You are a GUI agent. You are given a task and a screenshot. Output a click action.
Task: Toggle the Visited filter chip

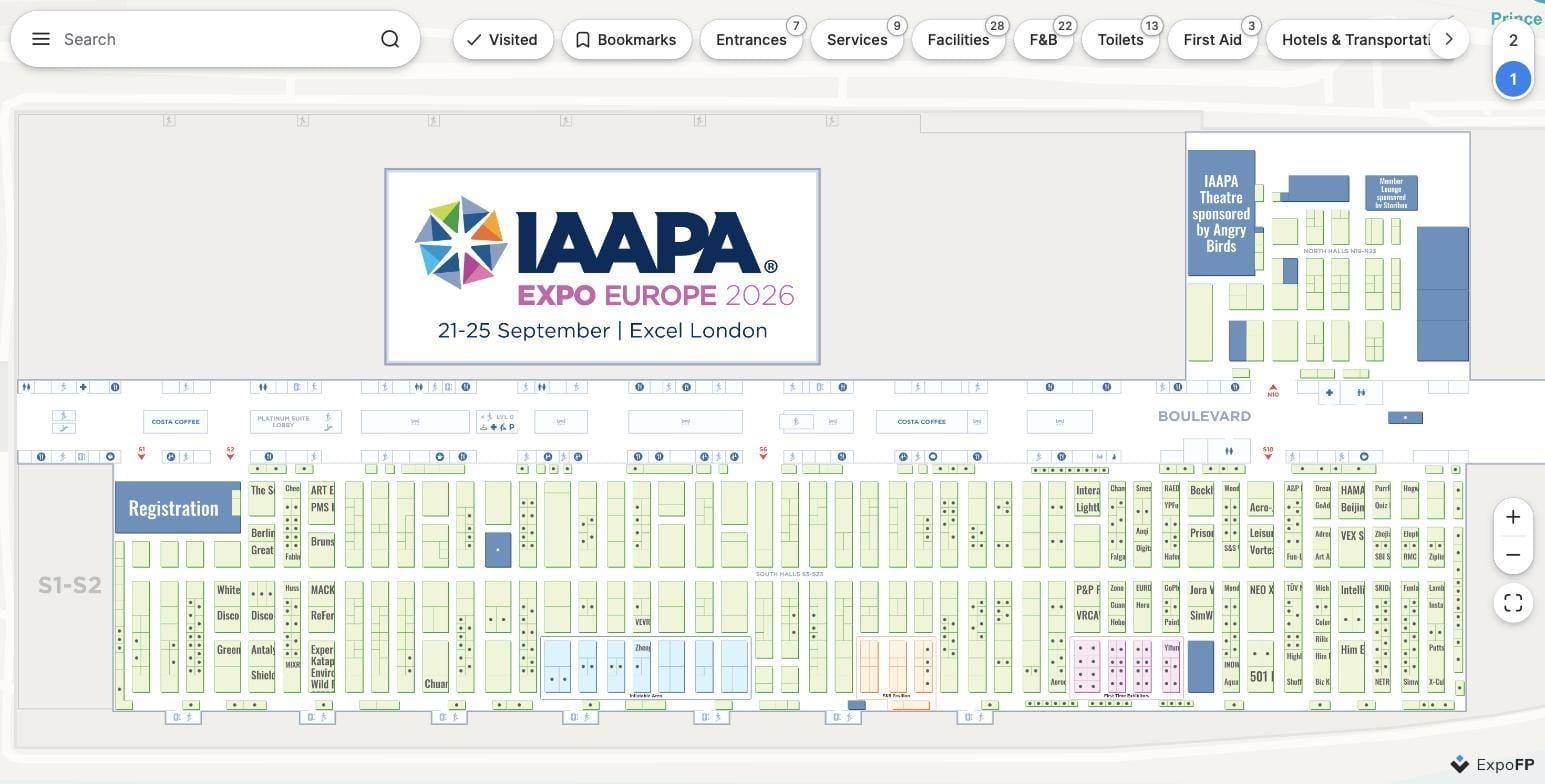[x=503, y=39]
